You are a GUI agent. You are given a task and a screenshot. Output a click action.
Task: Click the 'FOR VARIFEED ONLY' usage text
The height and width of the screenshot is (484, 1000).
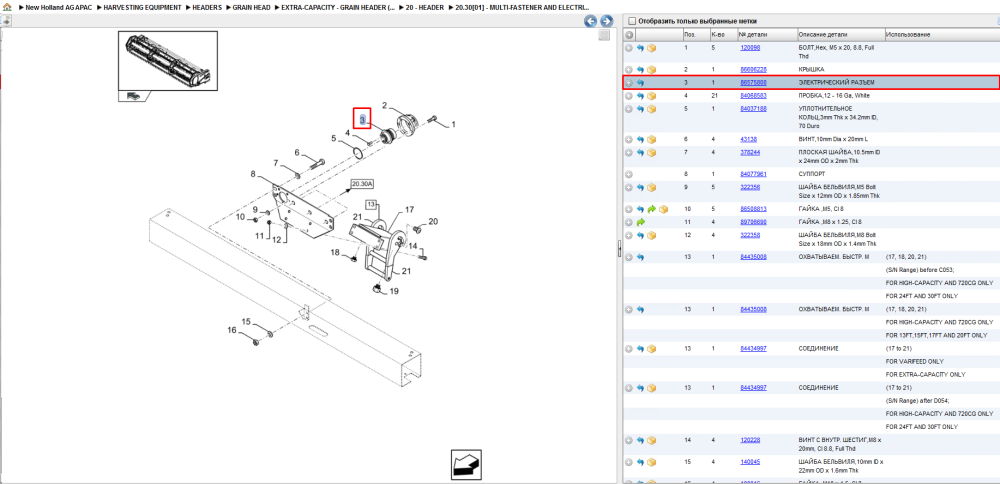[x=915, y=362]
